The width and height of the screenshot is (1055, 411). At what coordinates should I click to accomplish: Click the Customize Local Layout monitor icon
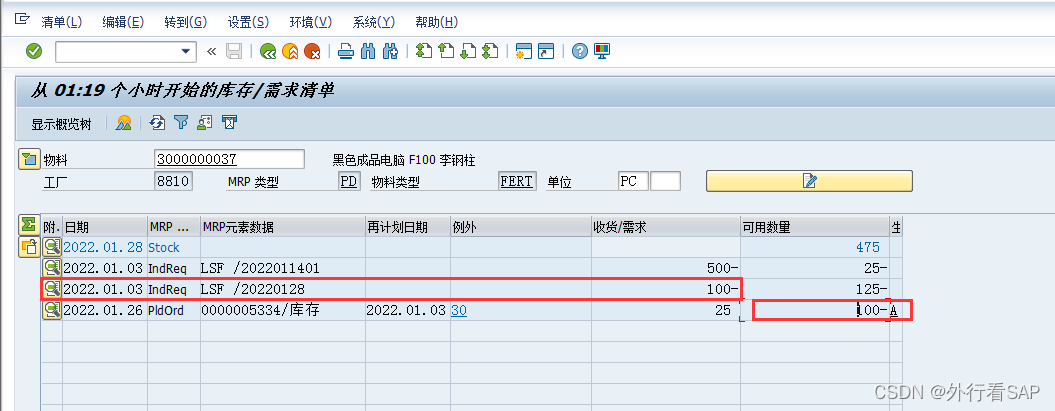point(602,51)
